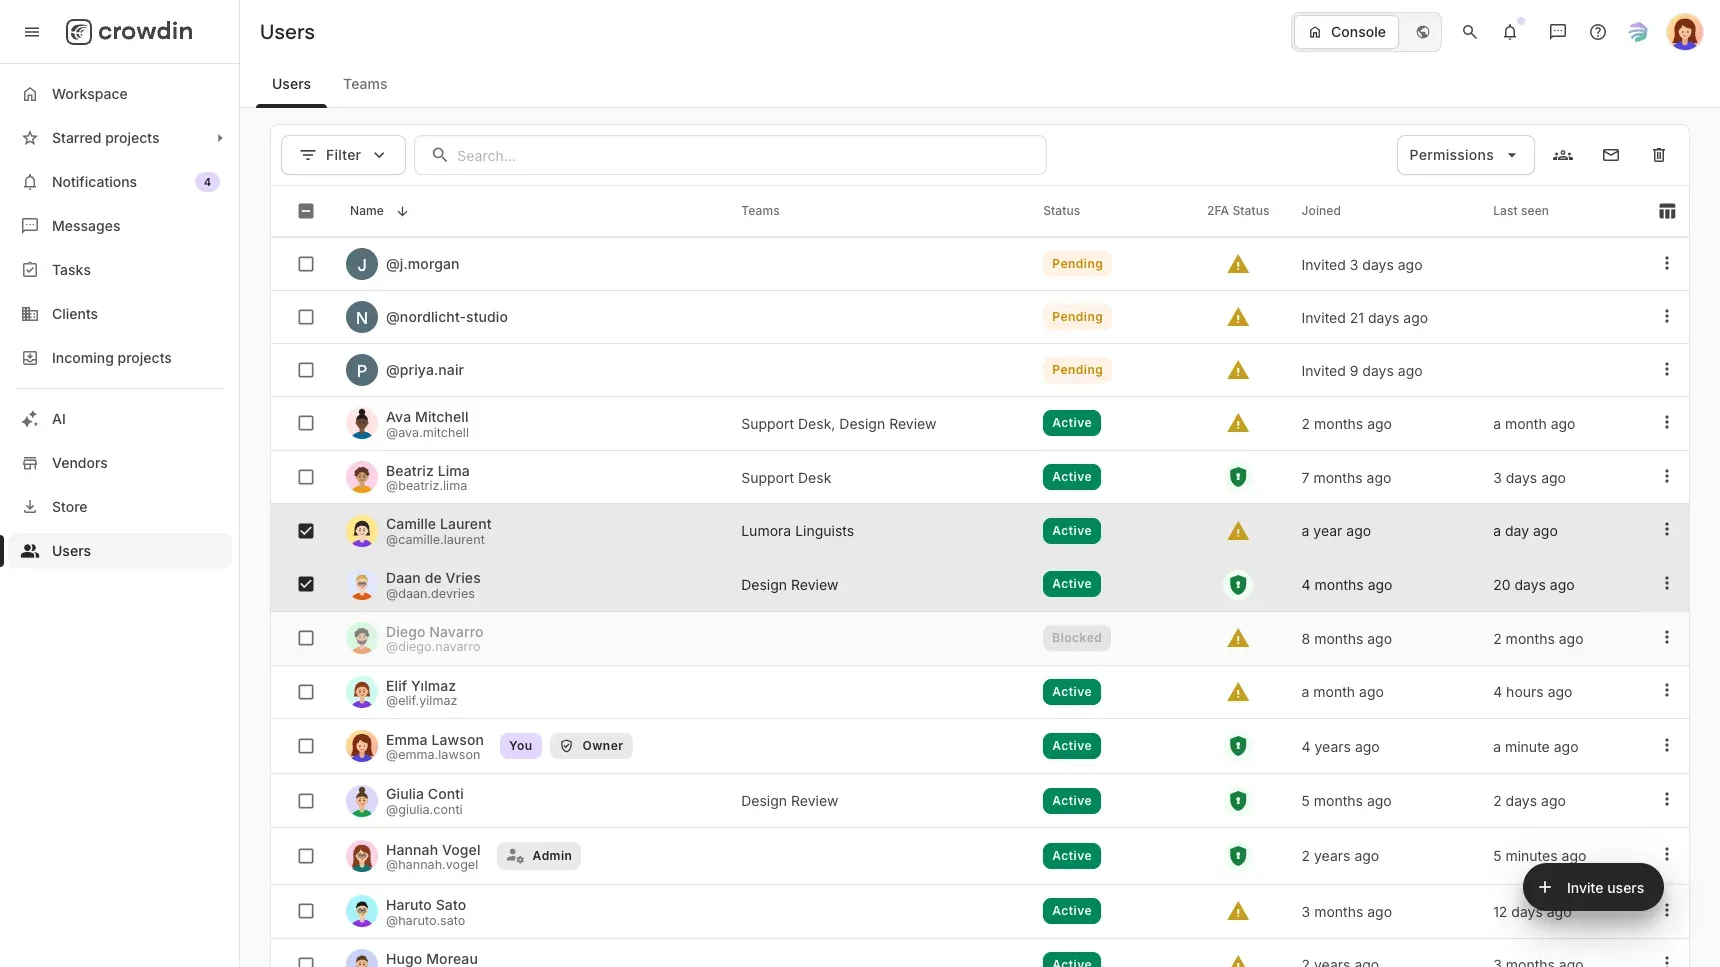Click the delete users trash icon

click(x=1659, y=155)
